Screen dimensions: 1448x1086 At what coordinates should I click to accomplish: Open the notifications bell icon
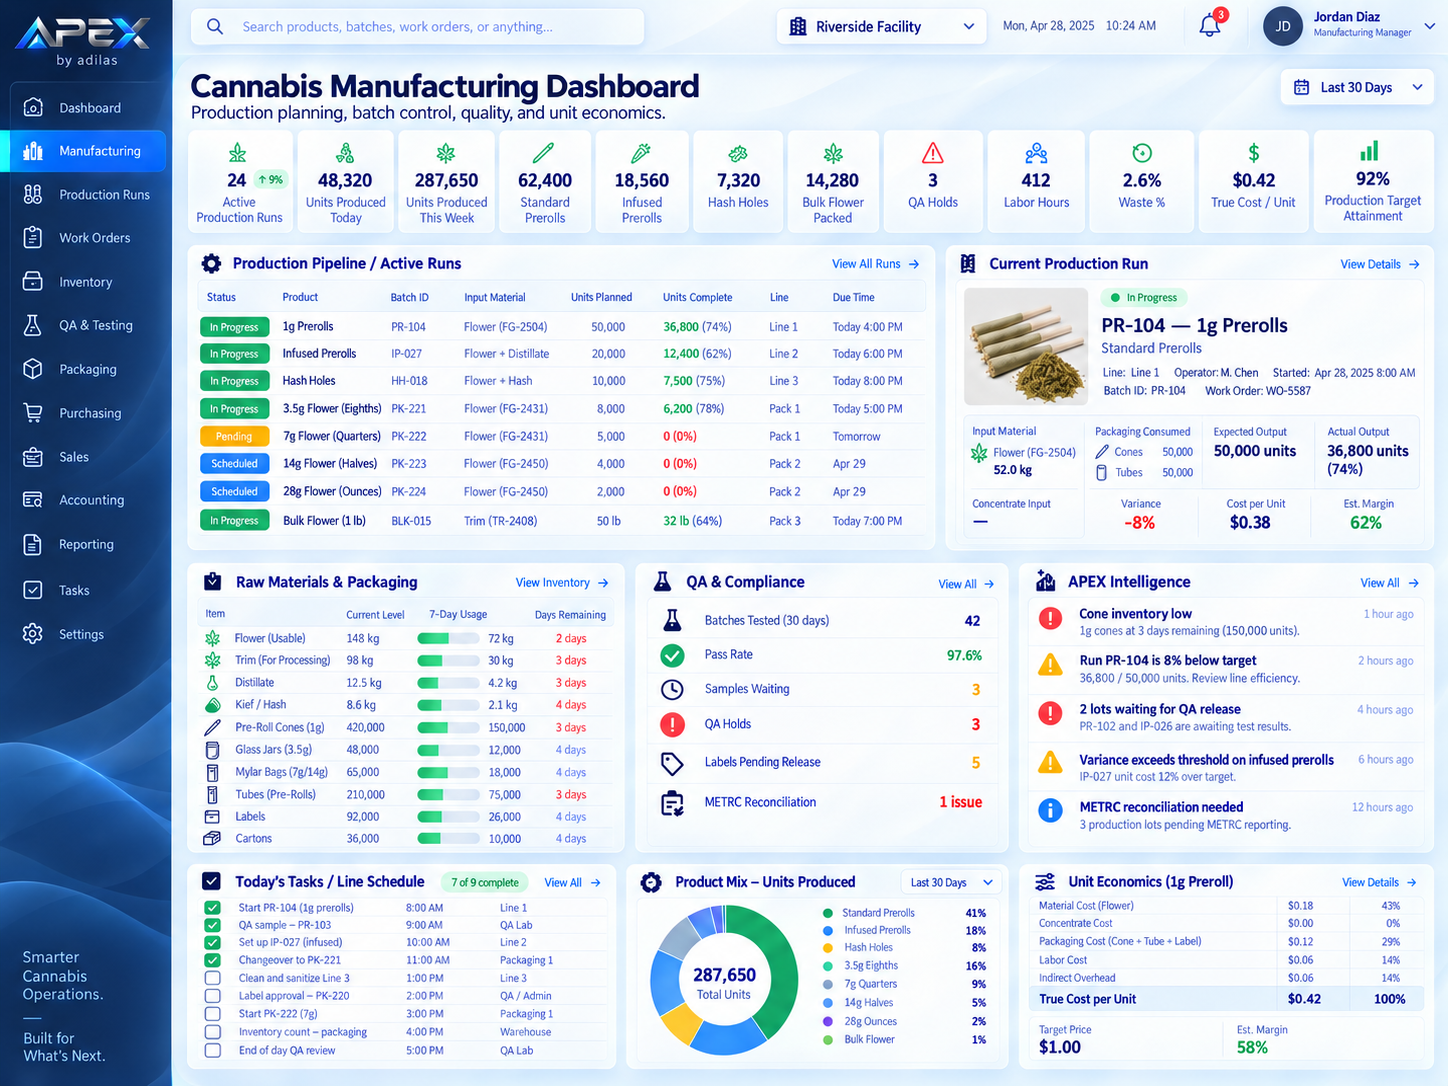pyautogui.click(x=1210, y=26)
